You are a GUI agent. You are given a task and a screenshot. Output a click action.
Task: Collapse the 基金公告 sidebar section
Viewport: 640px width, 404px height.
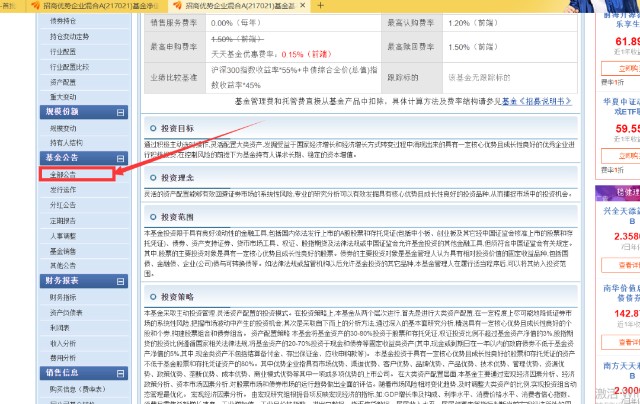pos(120,158)
